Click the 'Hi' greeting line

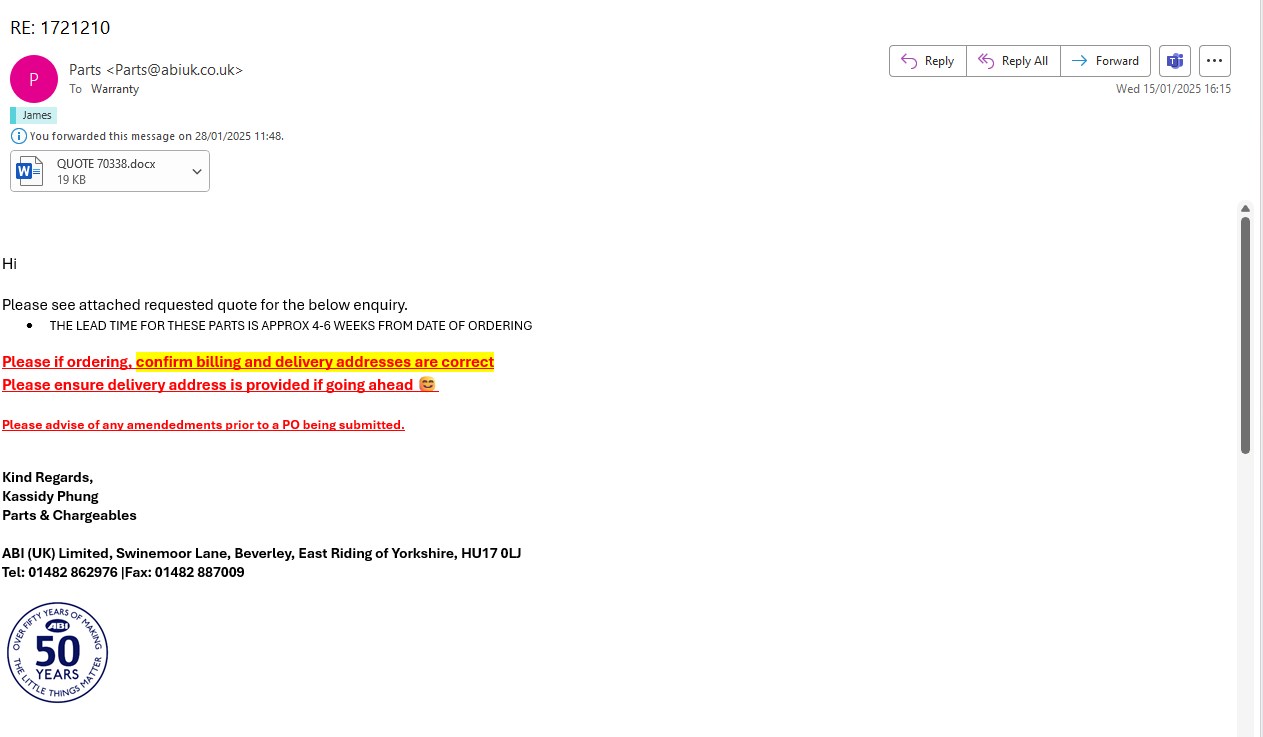[x=9, y=264]
